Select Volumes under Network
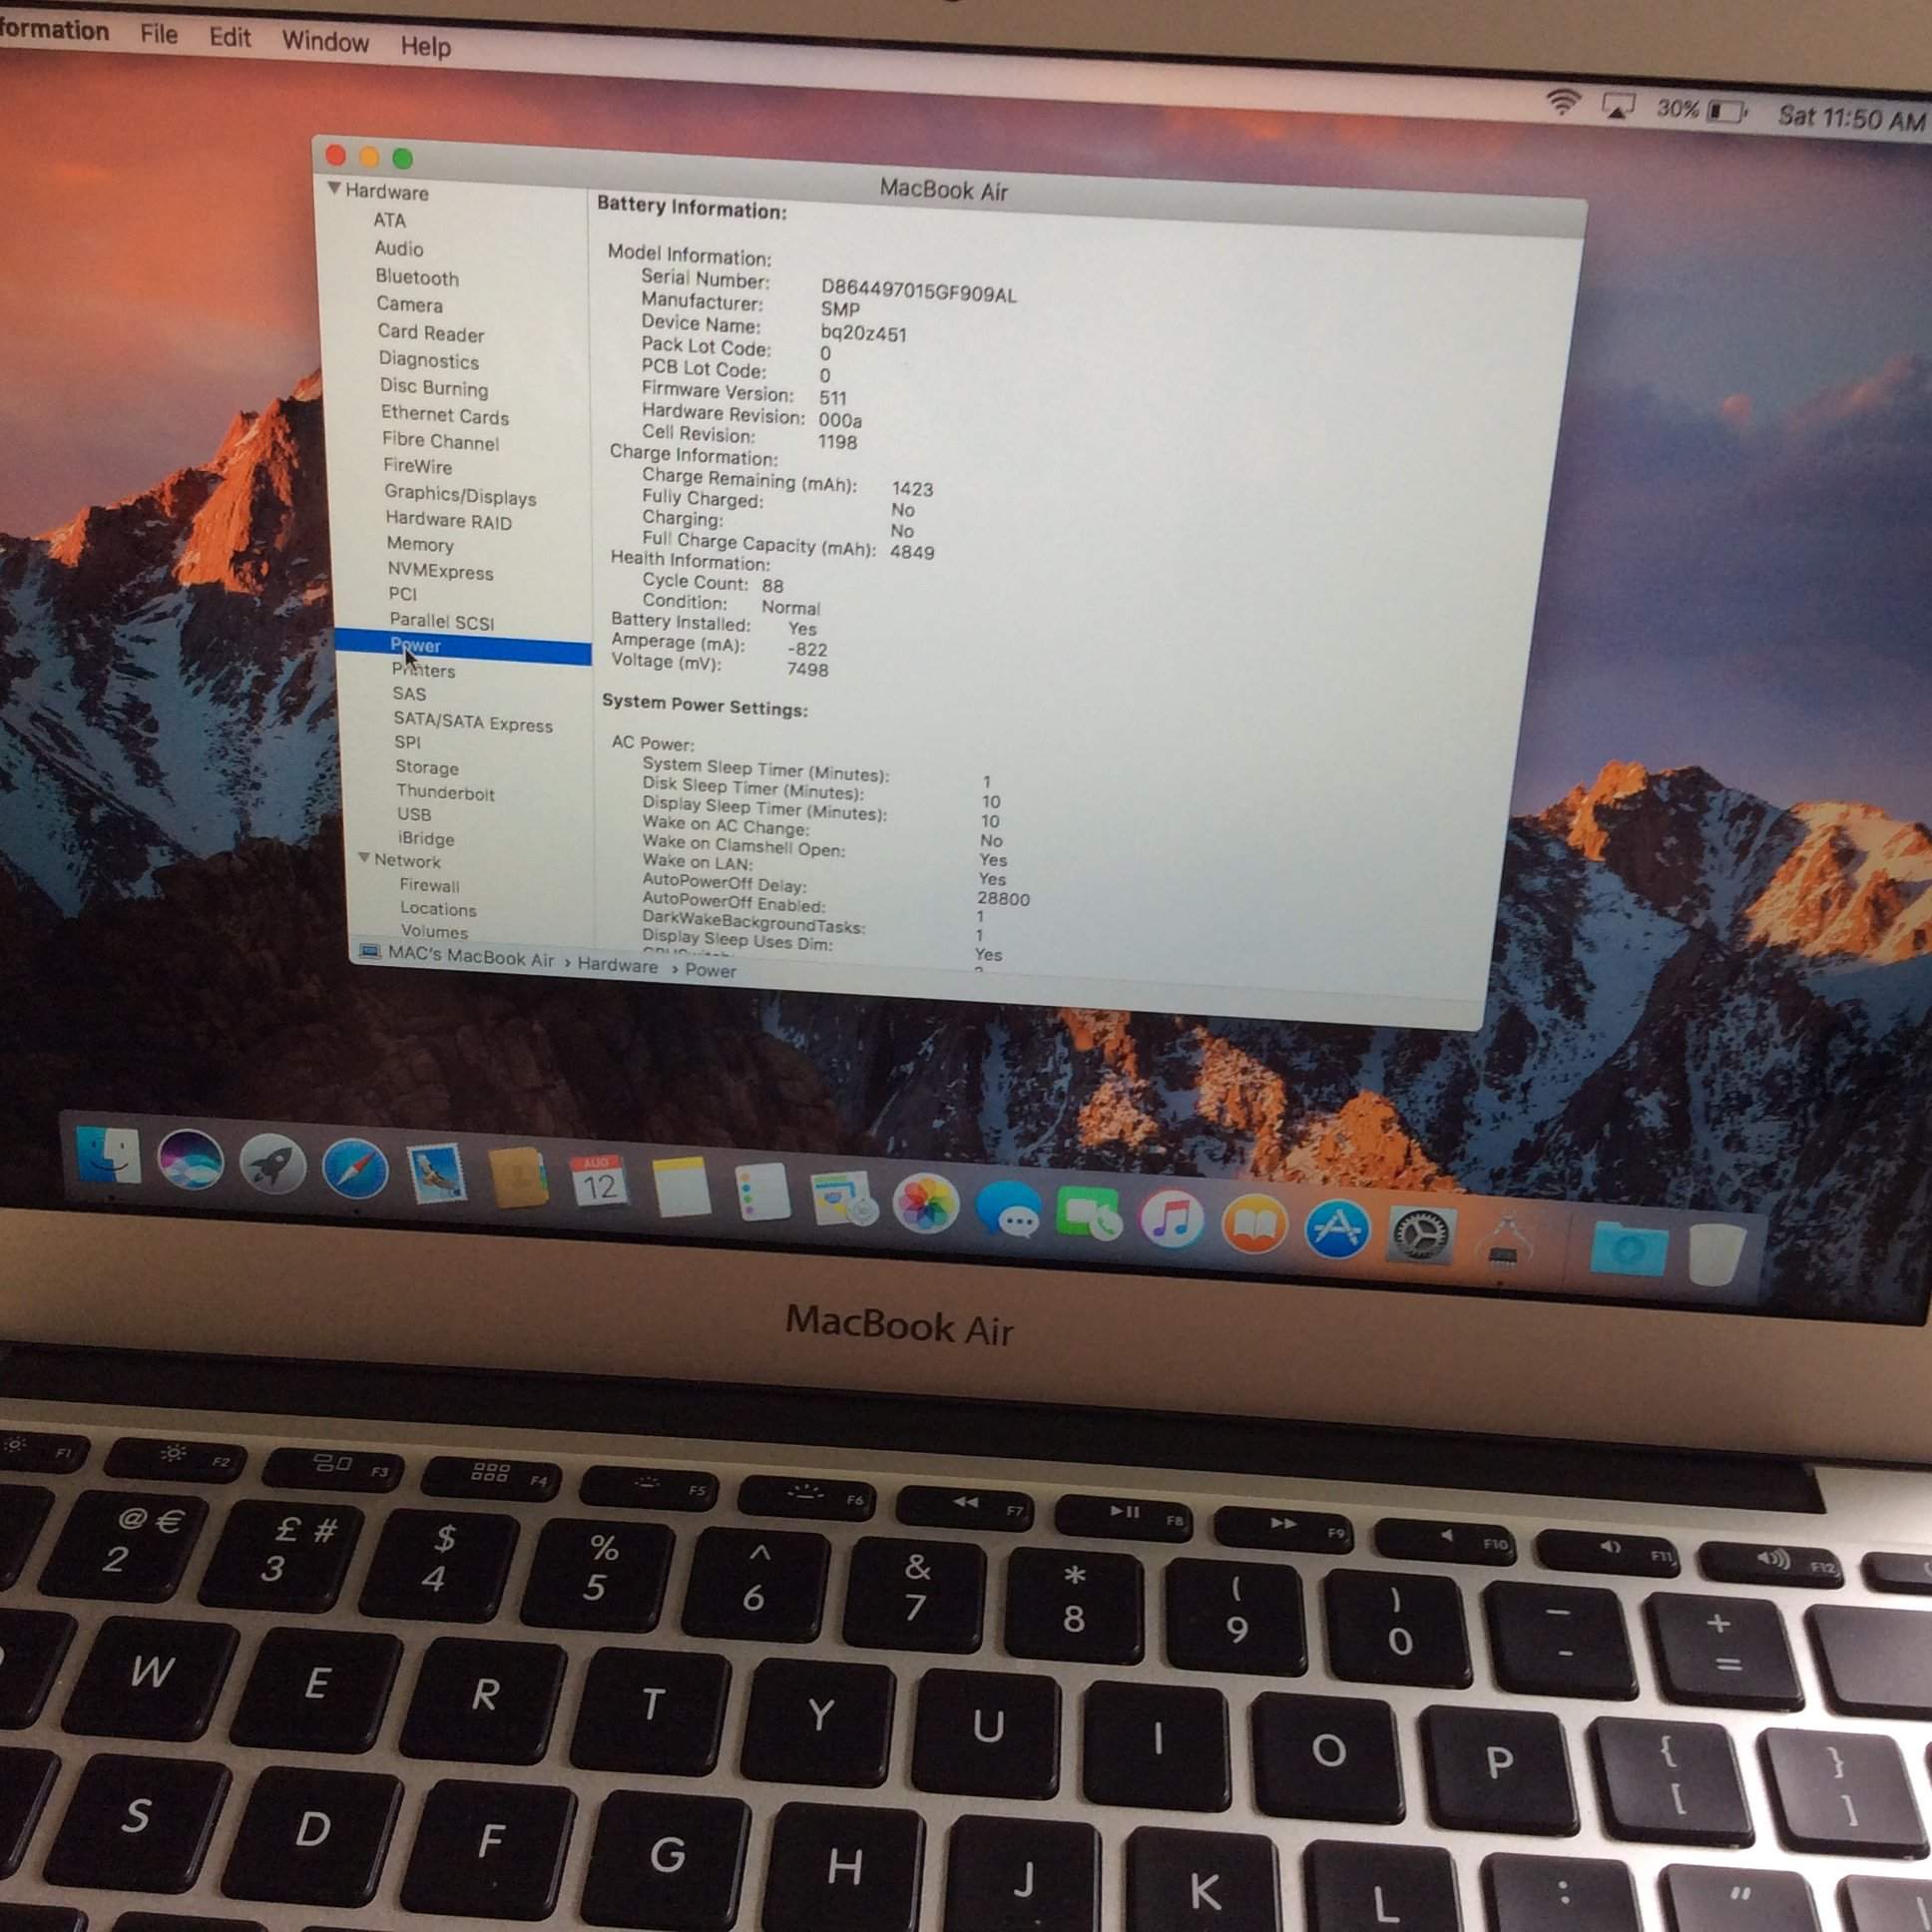 point(435,932)
